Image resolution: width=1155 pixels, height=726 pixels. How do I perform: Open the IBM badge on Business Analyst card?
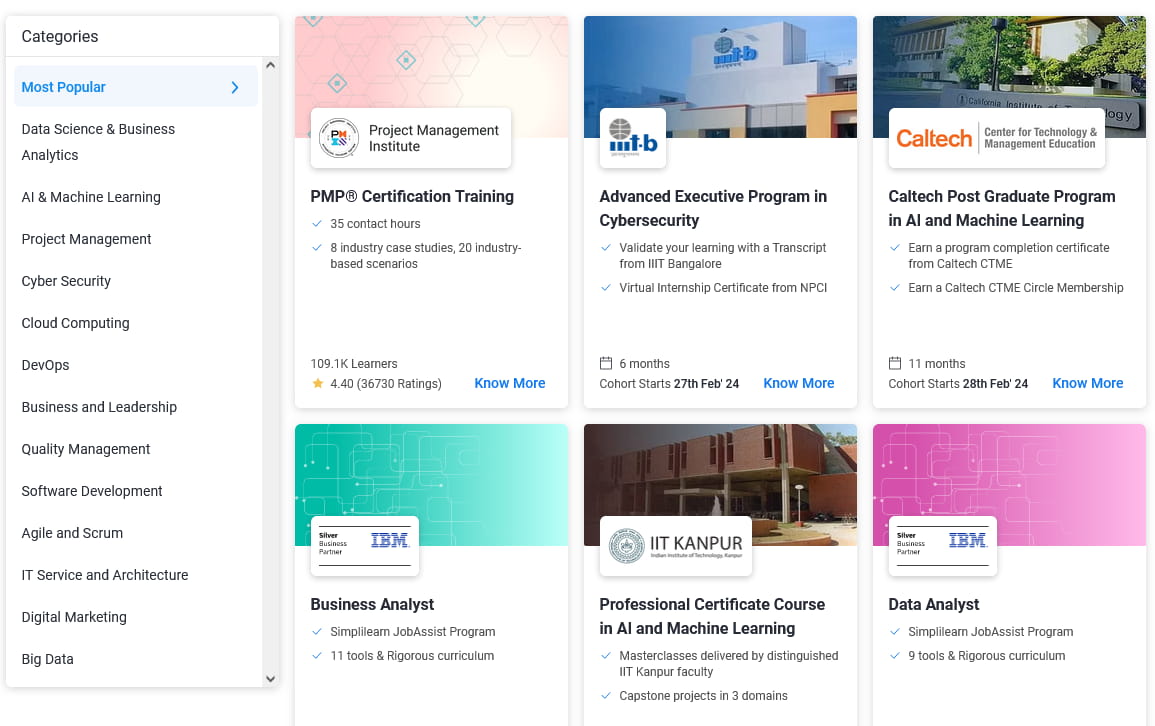[x=364, y=545]
